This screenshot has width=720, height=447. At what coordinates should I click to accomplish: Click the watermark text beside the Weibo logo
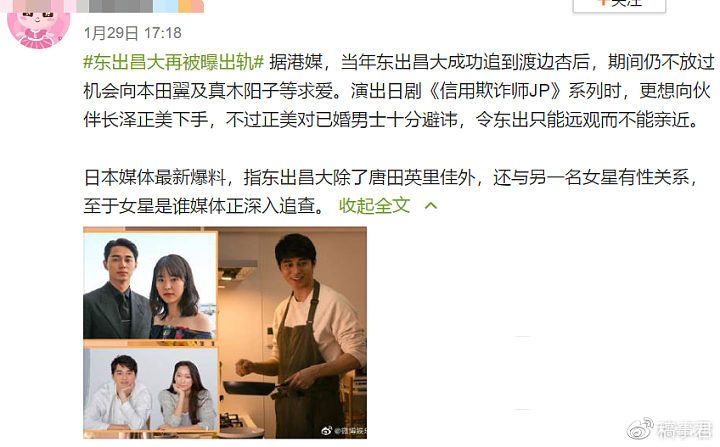point(684,430)
